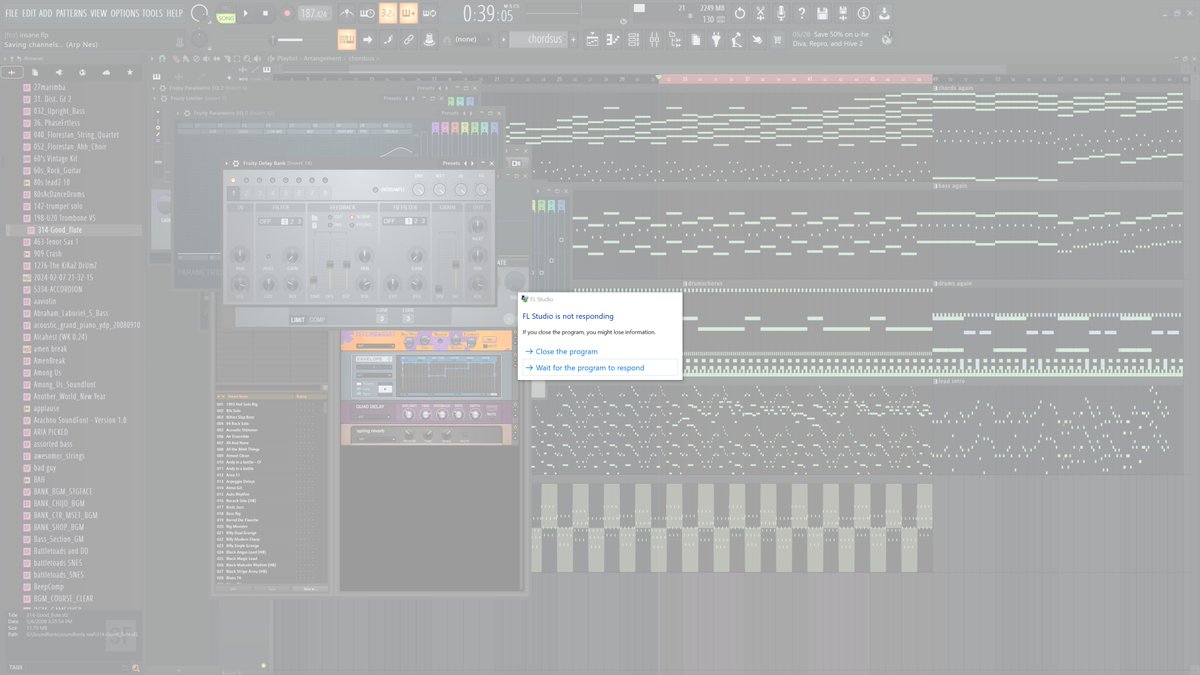Click the Record button
The width and height of the screenshot is (1200, 675).
[287, 13]
